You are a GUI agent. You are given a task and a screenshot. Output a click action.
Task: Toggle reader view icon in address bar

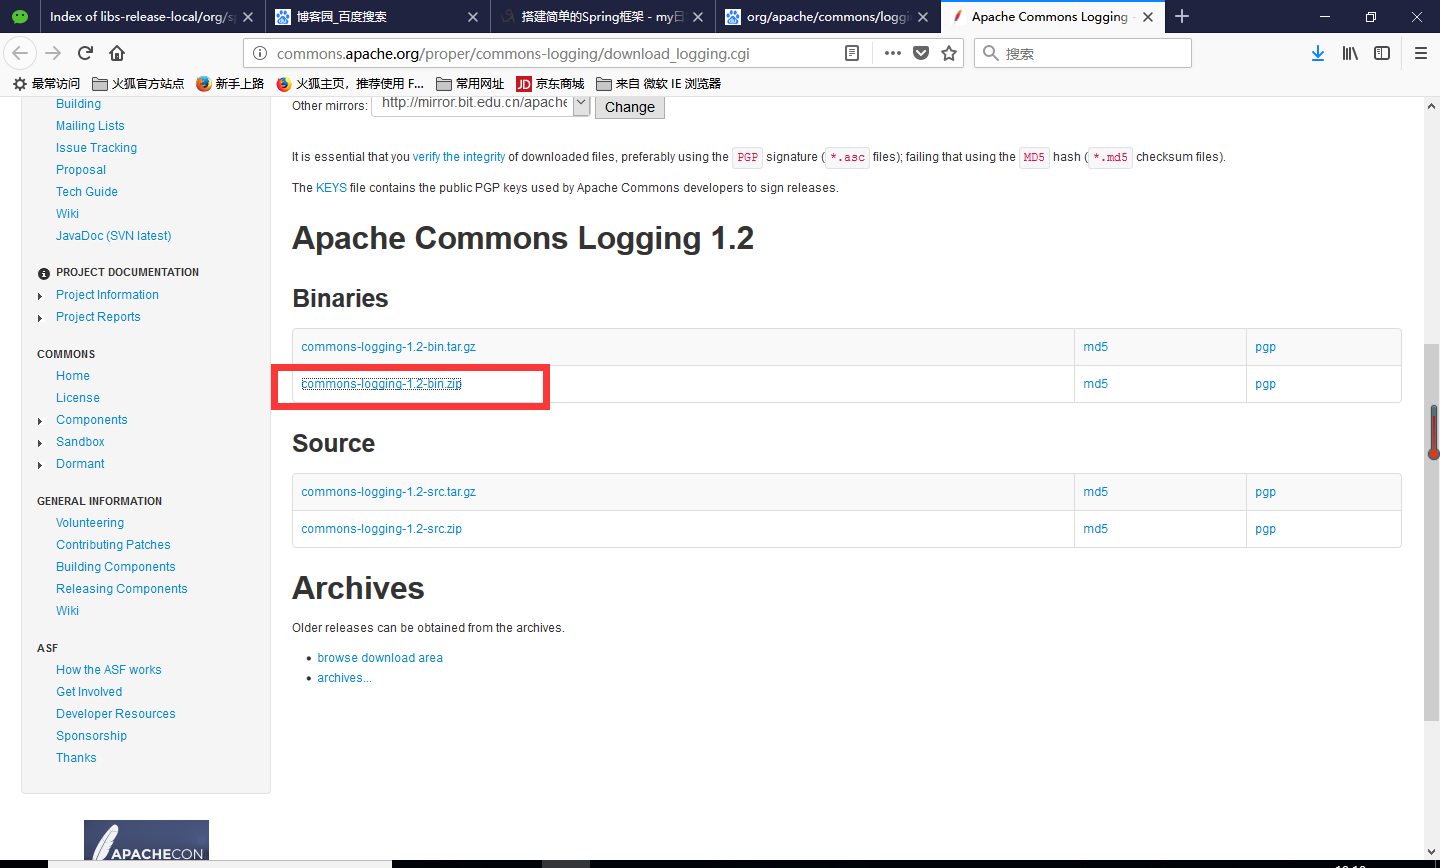[x=852, y=53]
